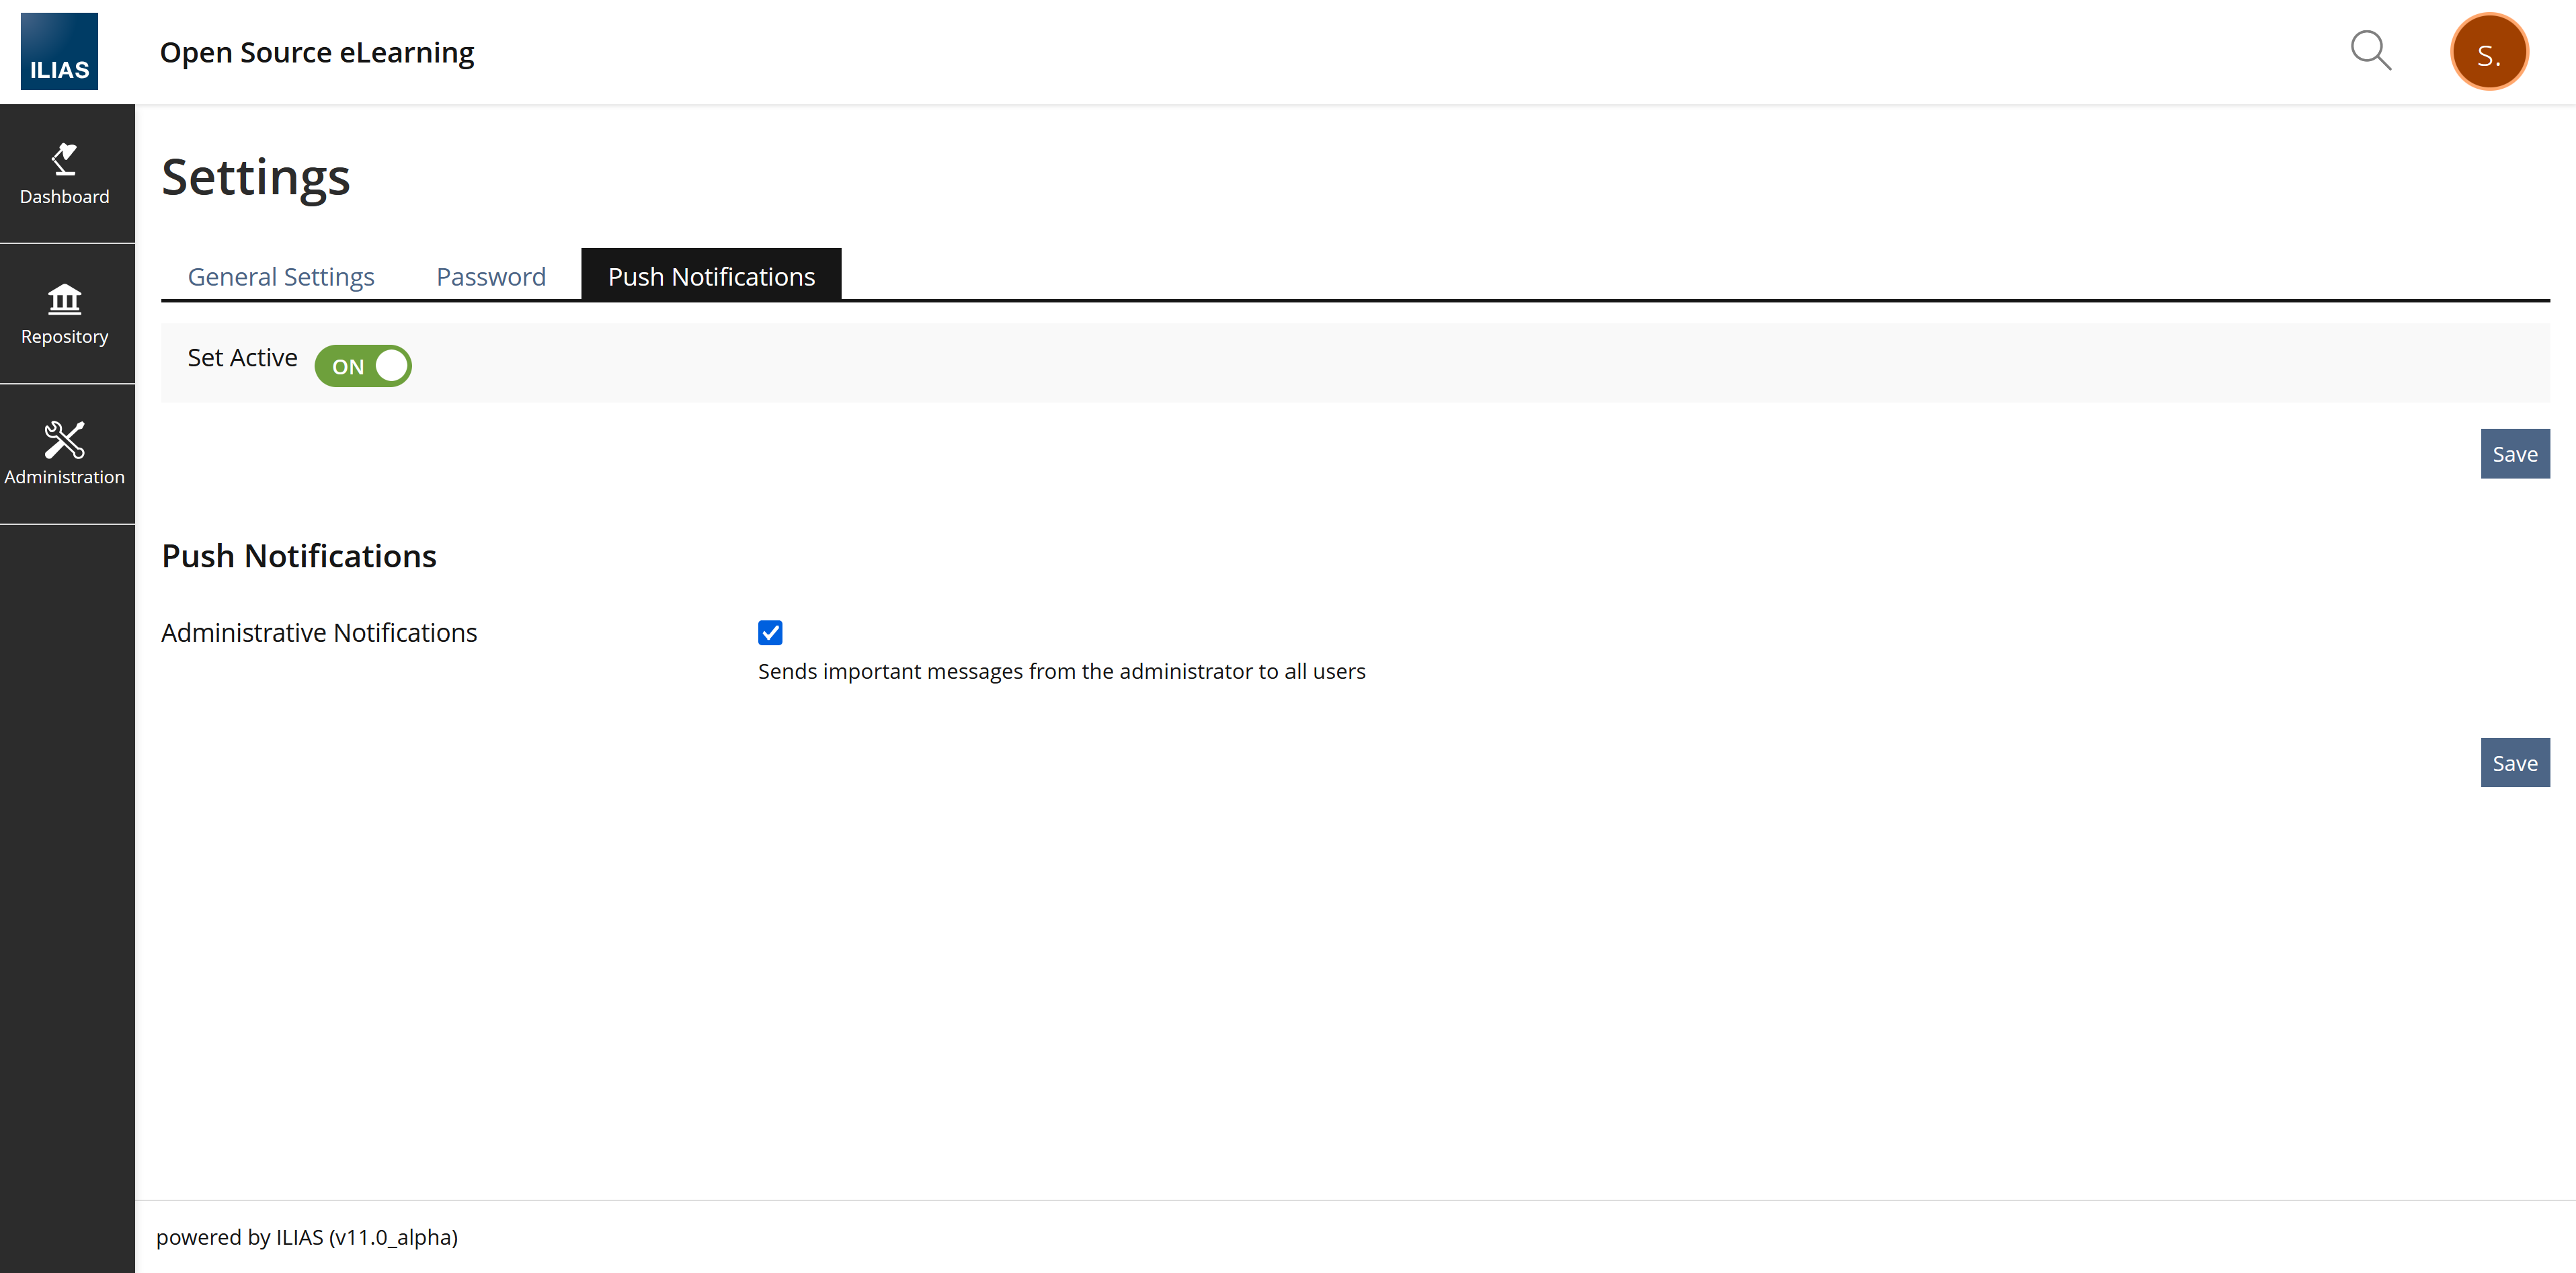Viewport: 2576px width, 1273px height.
Task: Click the ILIAS logo in header
Action: [x=59, y=52]
